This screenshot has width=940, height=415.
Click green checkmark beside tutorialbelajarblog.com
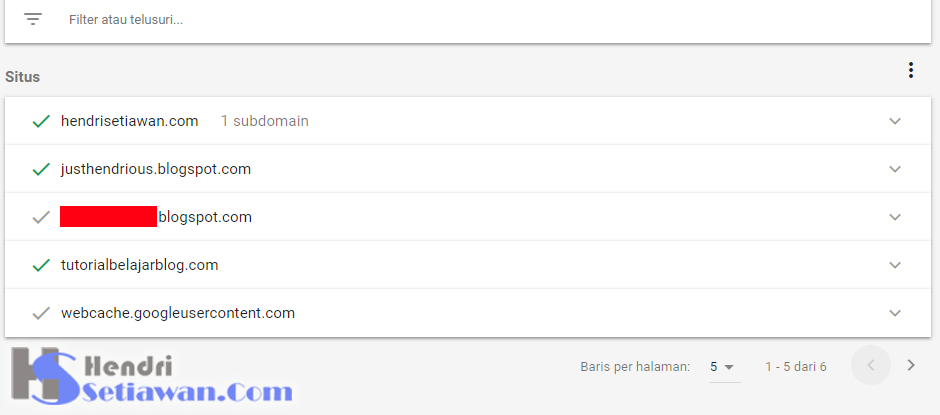41,265
